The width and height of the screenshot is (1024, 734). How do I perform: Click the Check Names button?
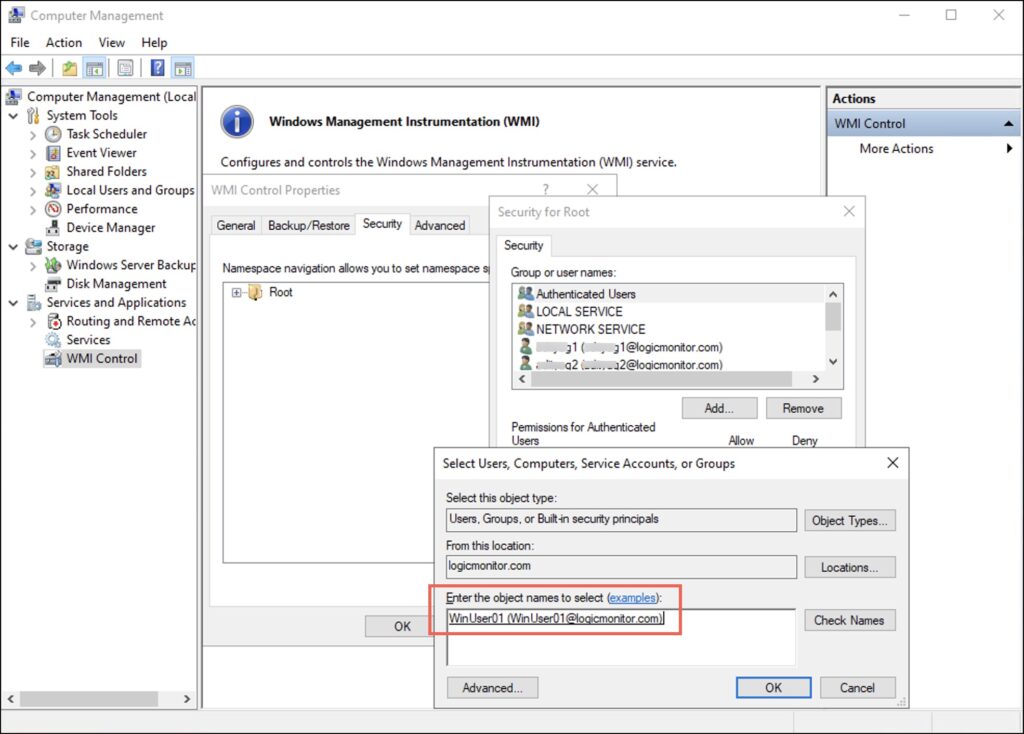coord(849,620)
